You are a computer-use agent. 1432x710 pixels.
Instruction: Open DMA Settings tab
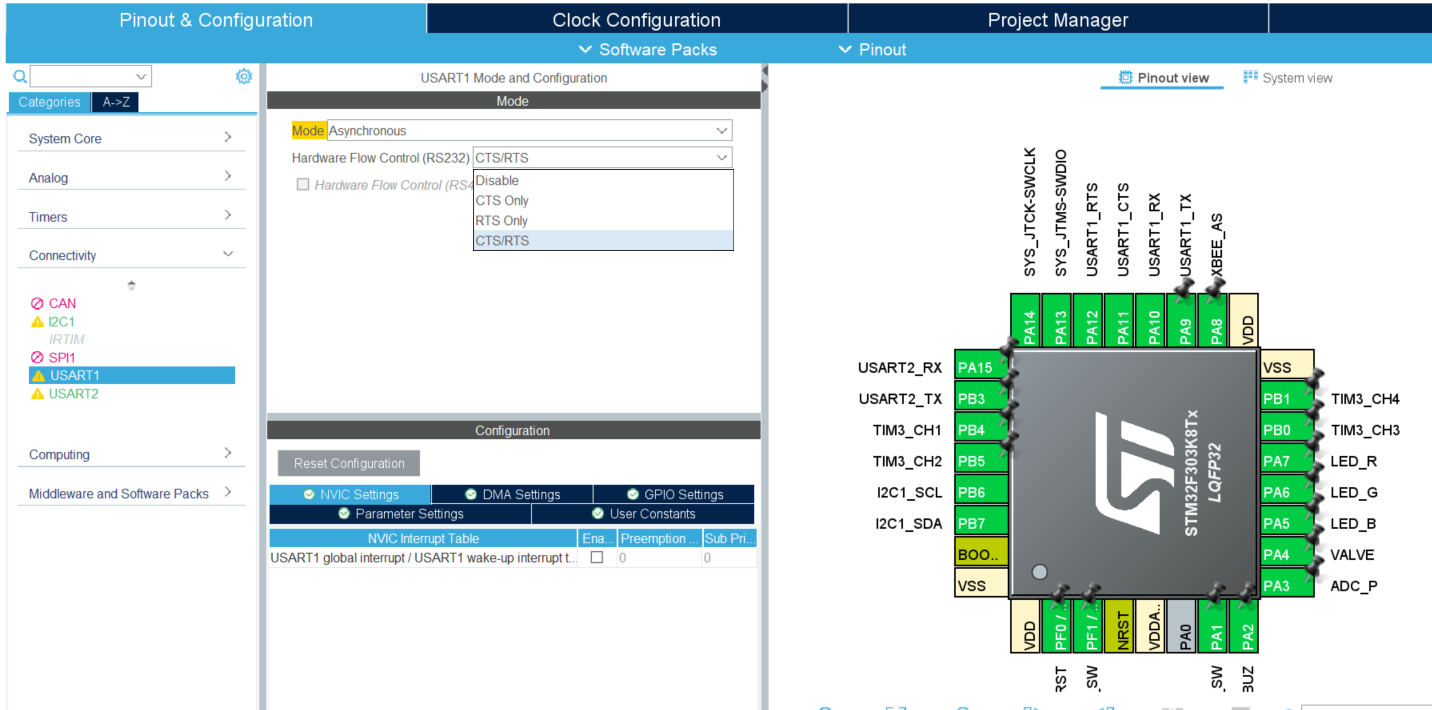click(x=512, y=494)
